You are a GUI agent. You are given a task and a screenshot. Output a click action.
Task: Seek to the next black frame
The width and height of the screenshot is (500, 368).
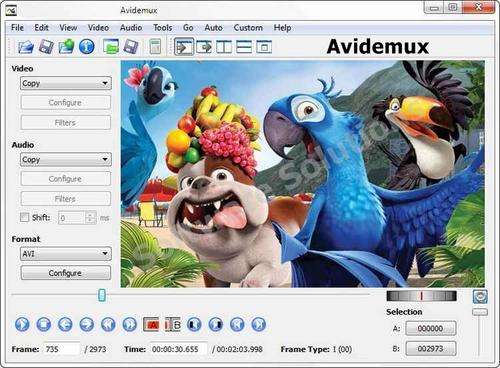coord(216,324)
